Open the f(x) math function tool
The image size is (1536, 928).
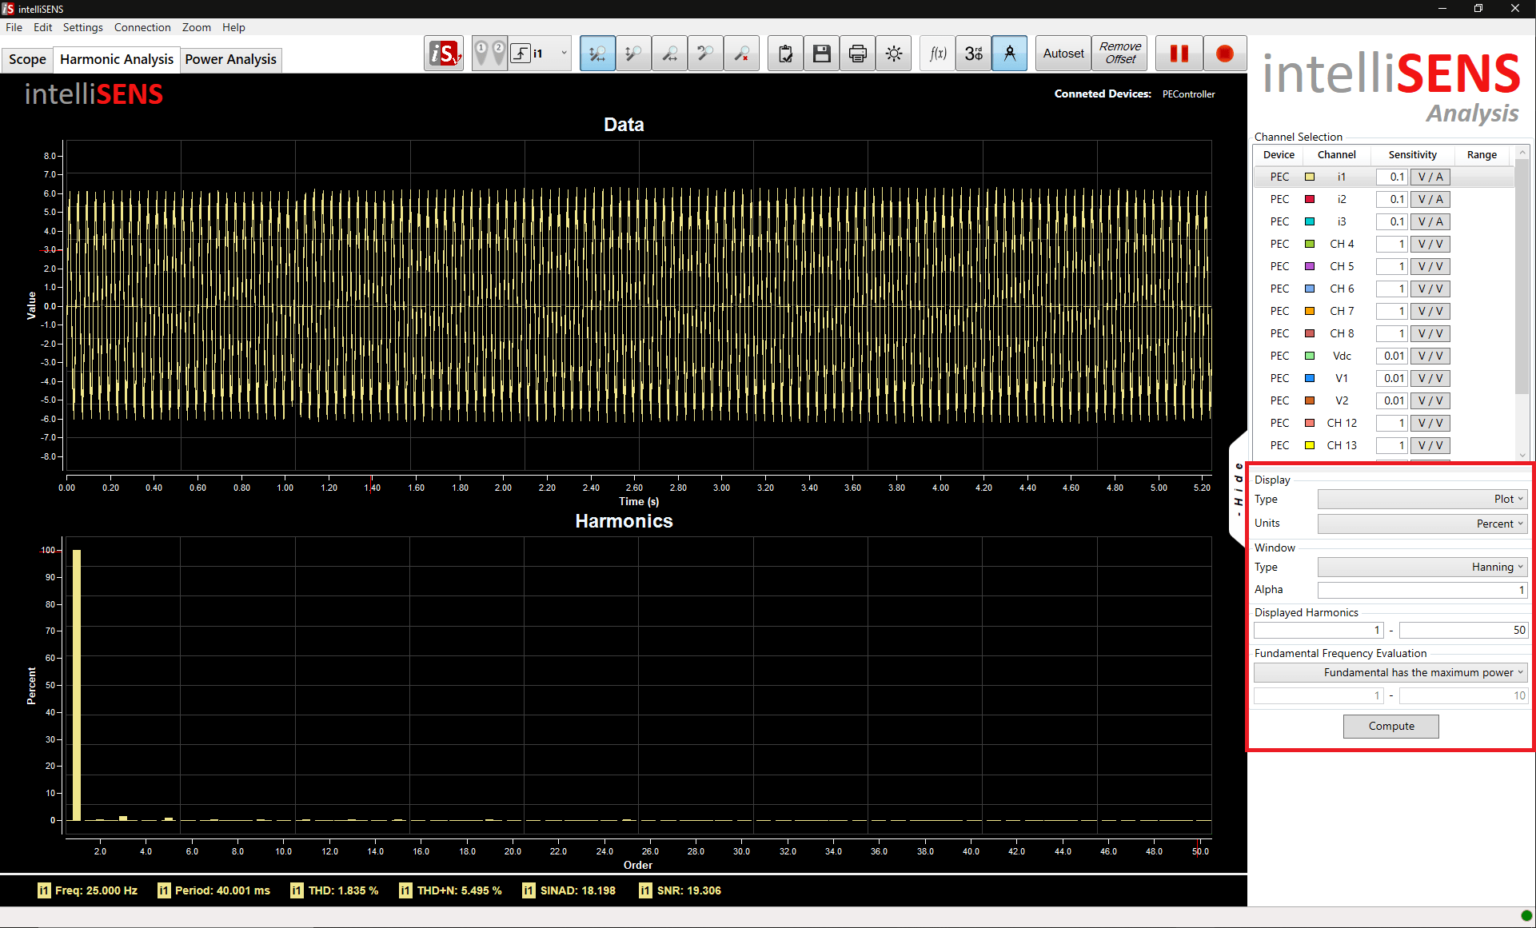point(937,53)
